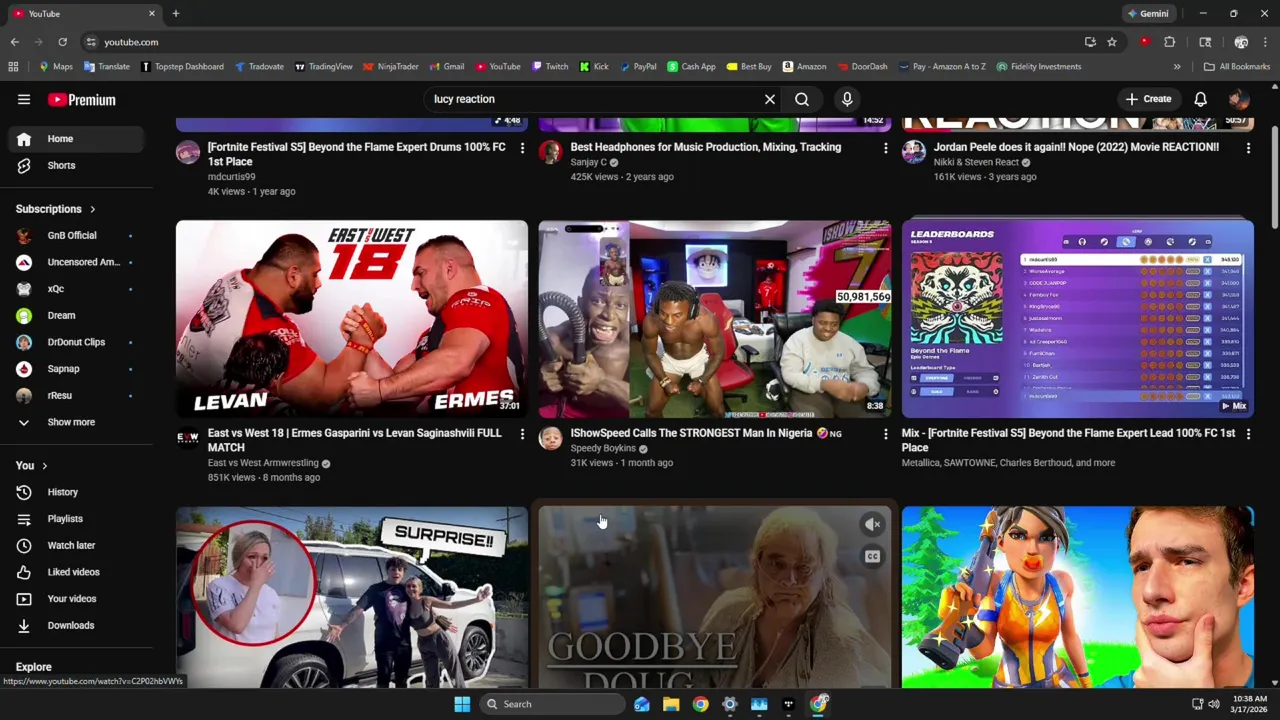Bookmark this page with star icon
Viewport: 1280px width, 720px height.
tap(1112, 42)
